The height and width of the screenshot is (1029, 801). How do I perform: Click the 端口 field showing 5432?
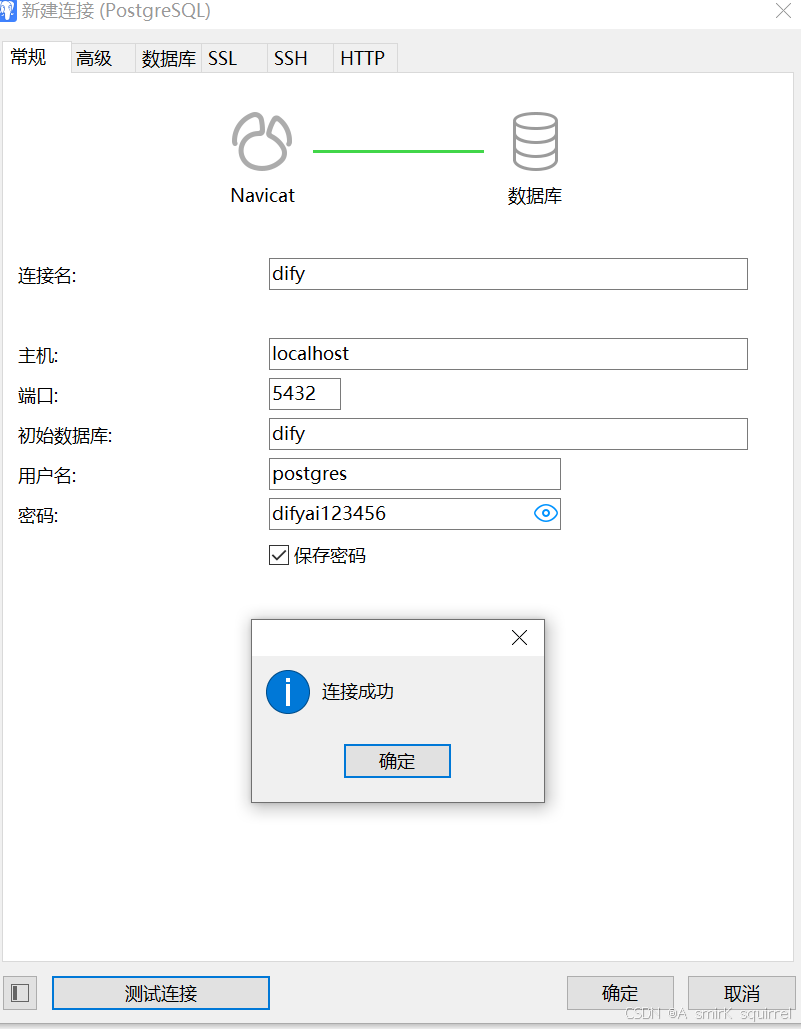click(305, 394)
